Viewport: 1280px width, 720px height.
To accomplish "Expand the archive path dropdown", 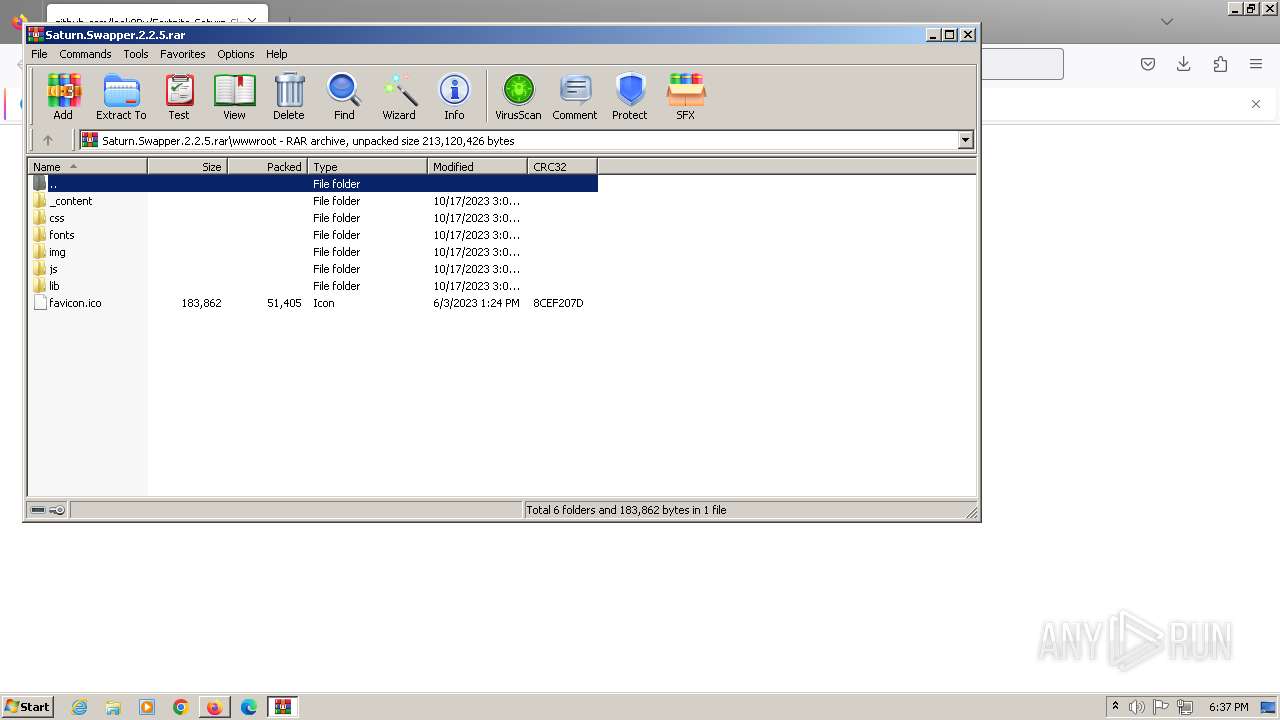I will tap(966, 141).
